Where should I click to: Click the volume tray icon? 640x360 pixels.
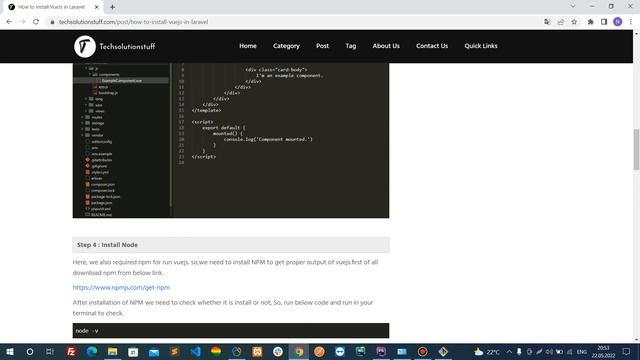pyautogui.click(x=549, y=351)
